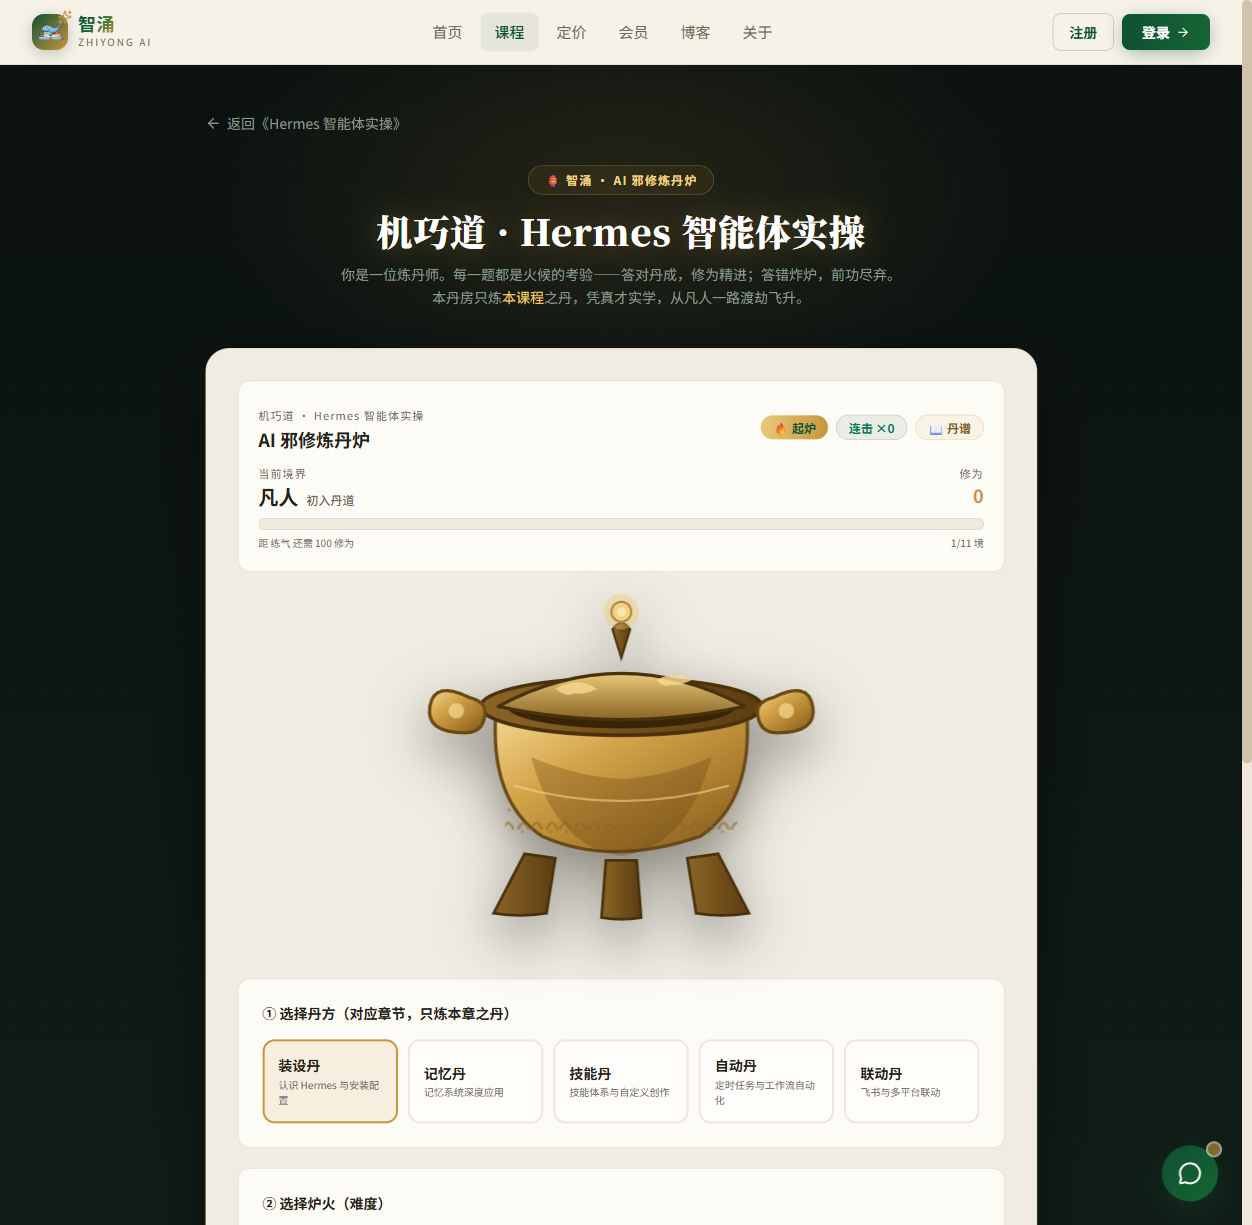Click the lantern icon in the 智涌 AI 邪修炼丹炉 badge

(553, 181)
